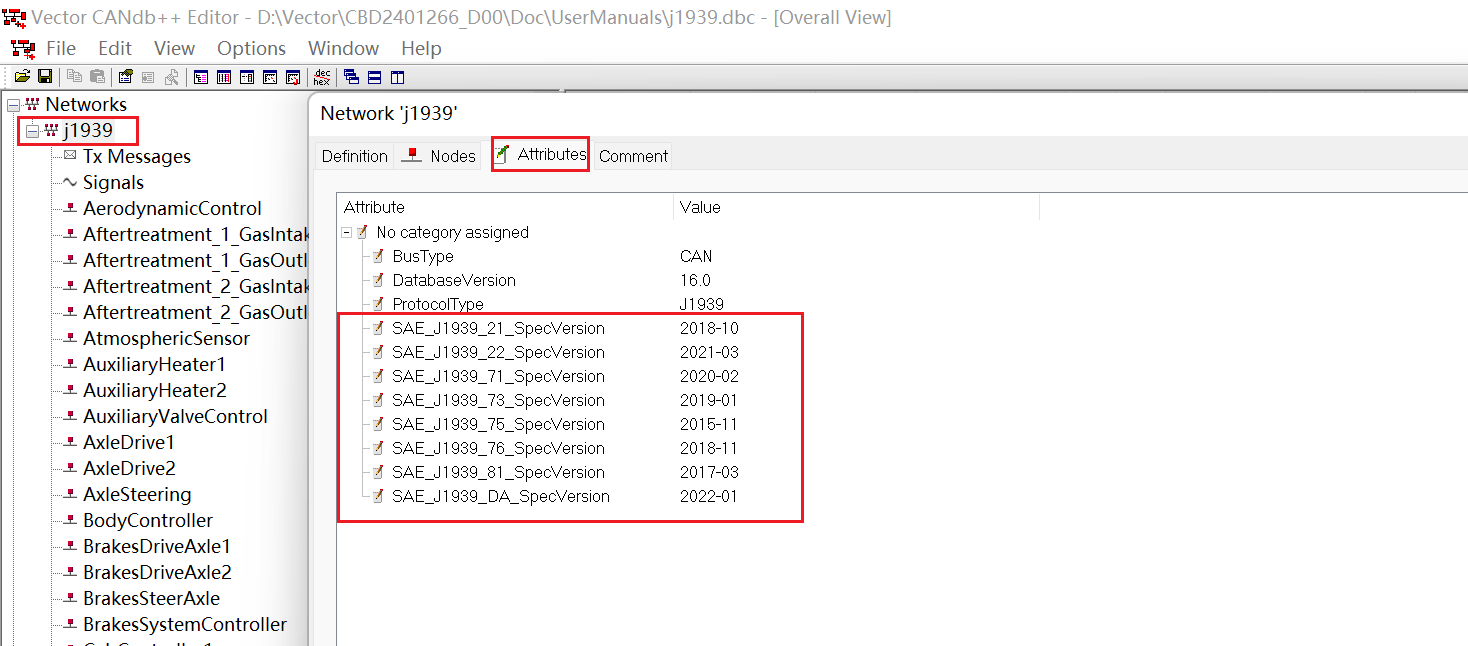Click the Open database toolbar icon
The image size is (1468, 646).
(22, 77)
